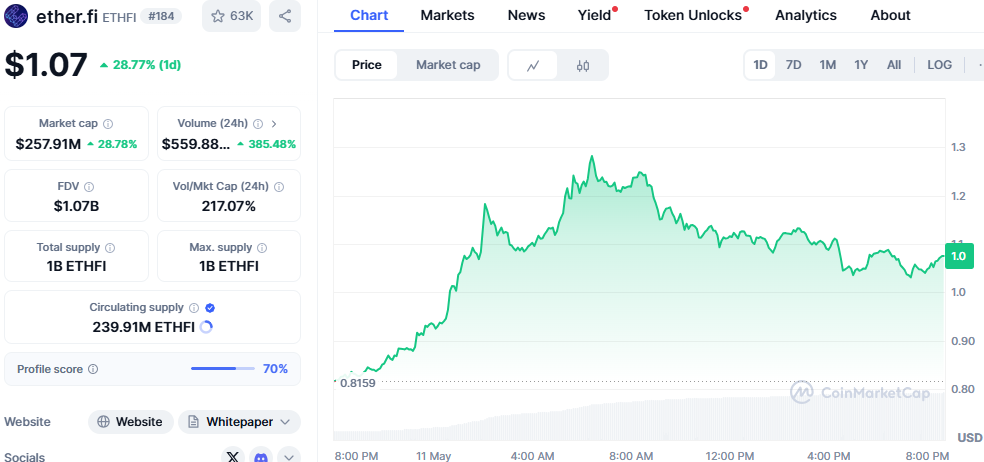Viewport: 984px width, 462px height.
Task: Switch to the Token Unlocks tab
Action: click(x=693, y=15)
